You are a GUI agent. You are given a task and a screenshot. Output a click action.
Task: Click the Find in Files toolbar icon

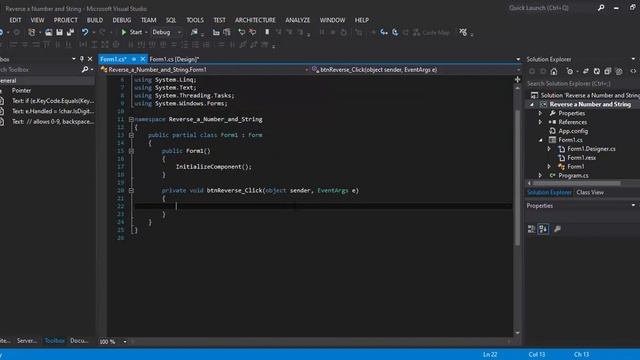click(x=195, y=32)
